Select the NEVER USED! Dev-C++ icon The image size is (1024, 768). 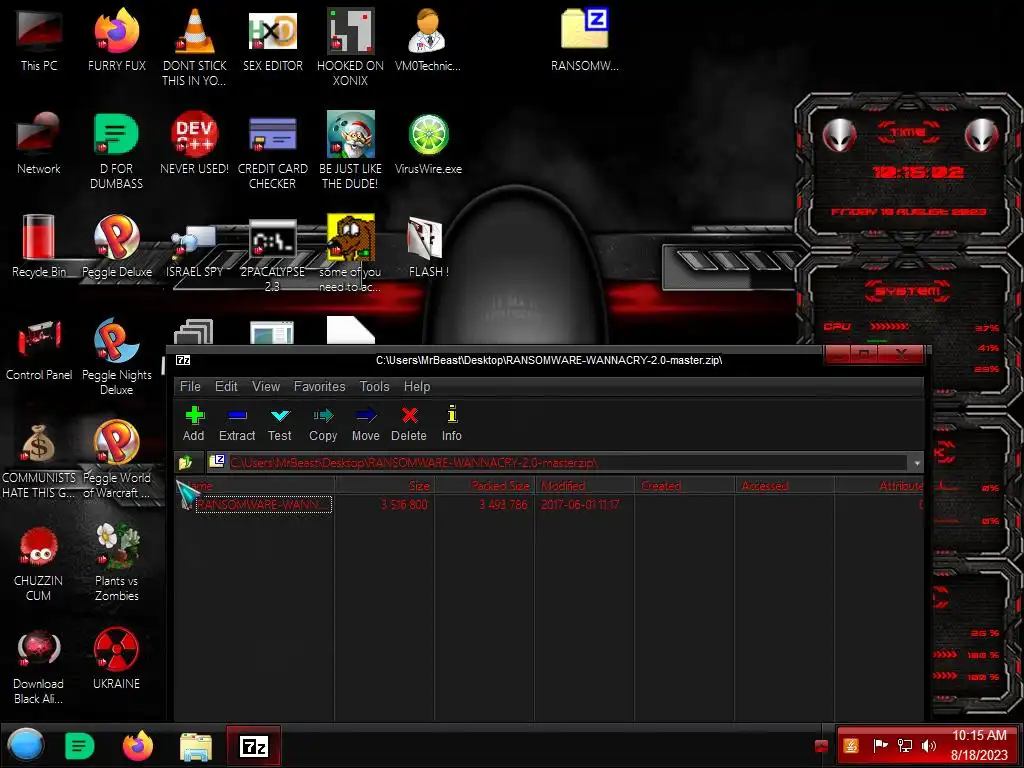(x=195, y=144)
